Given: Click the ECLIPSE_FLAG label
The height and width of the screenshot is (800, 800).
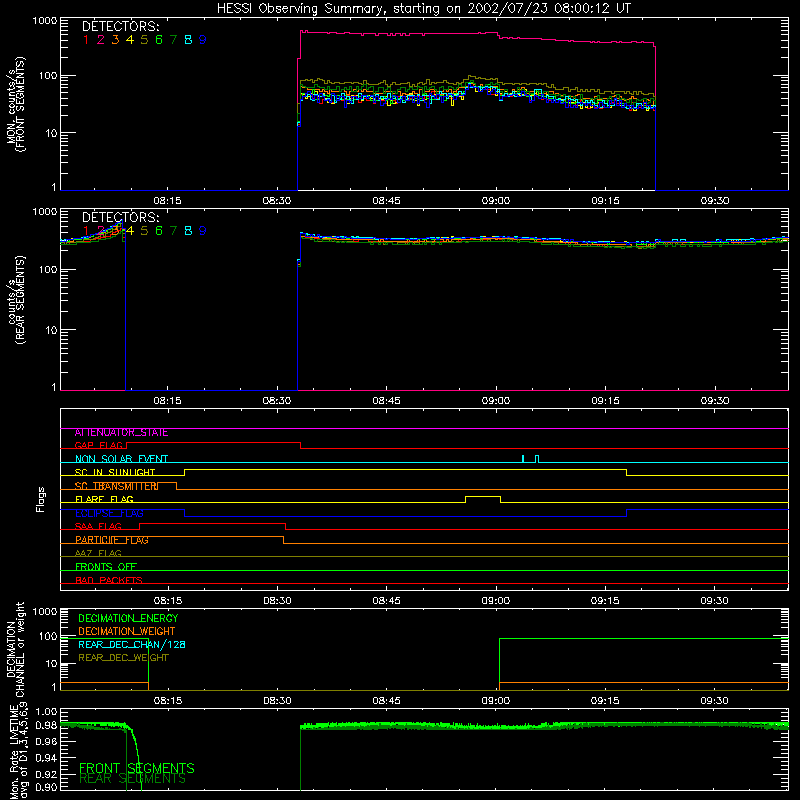Looking at the screenshot, I should 109,513.
